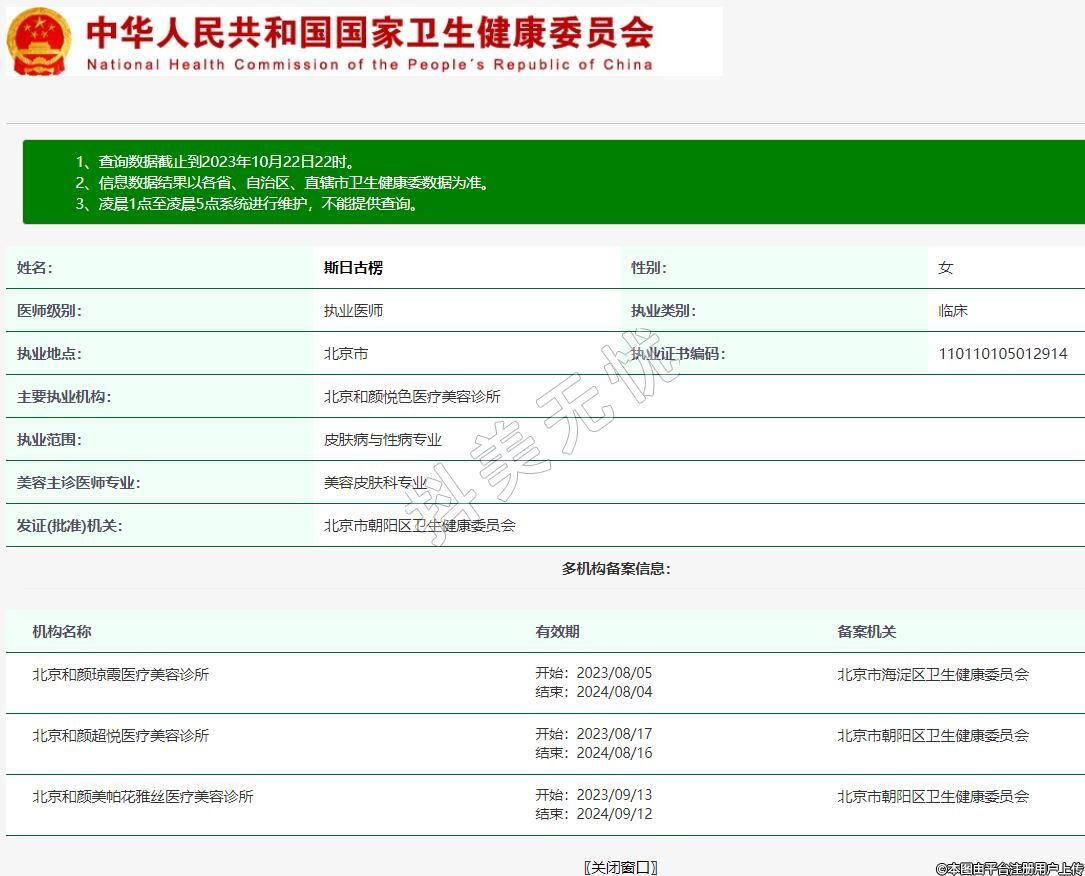Click the 备案机关 column header

(866, 632)
